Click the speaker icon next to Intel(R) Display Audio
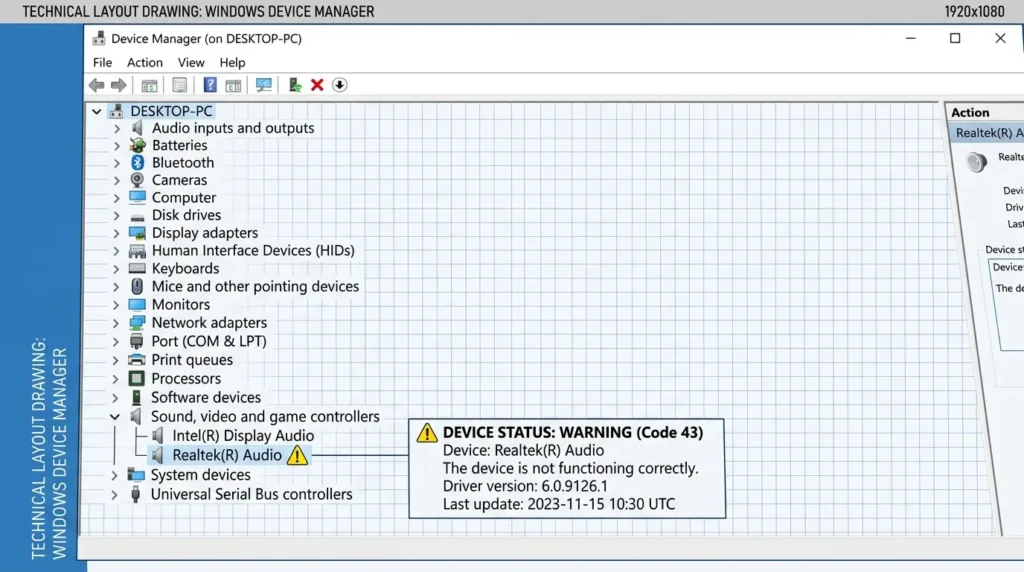Screen dimensions: 1024x572 pos(157,436)
